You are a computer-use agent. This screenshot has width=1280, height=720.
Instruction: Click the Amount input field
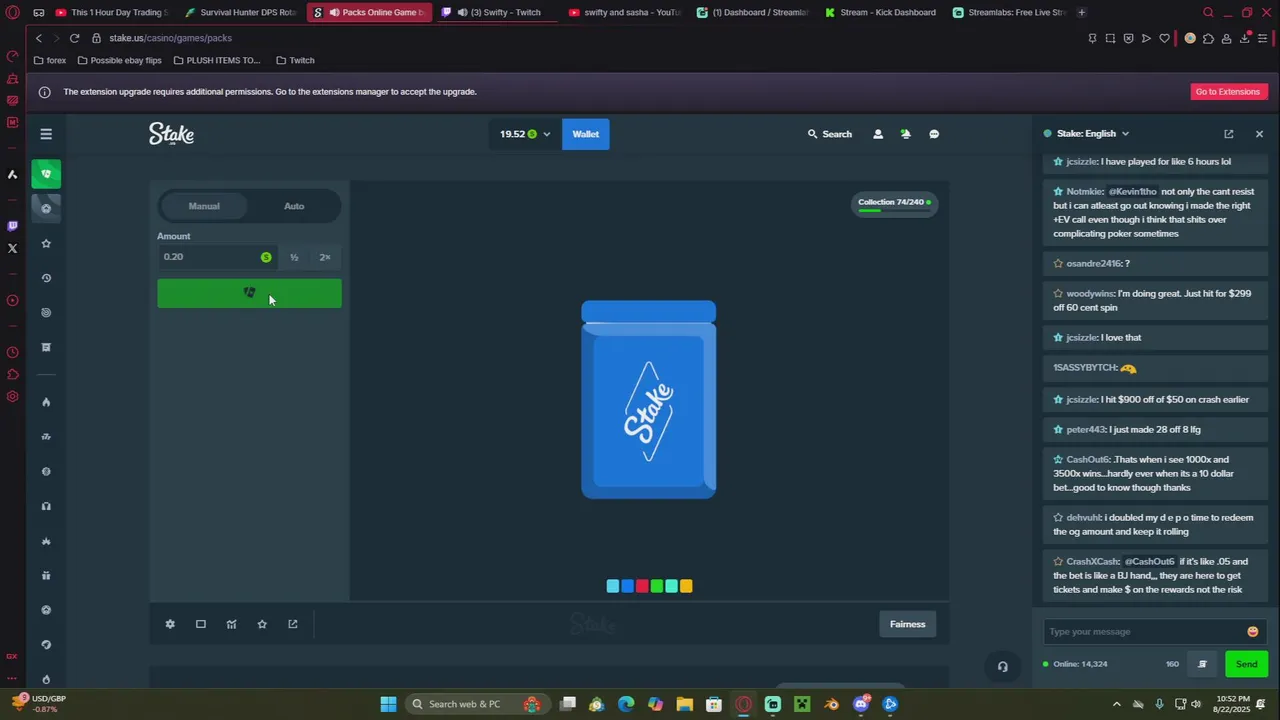(218, 257)
